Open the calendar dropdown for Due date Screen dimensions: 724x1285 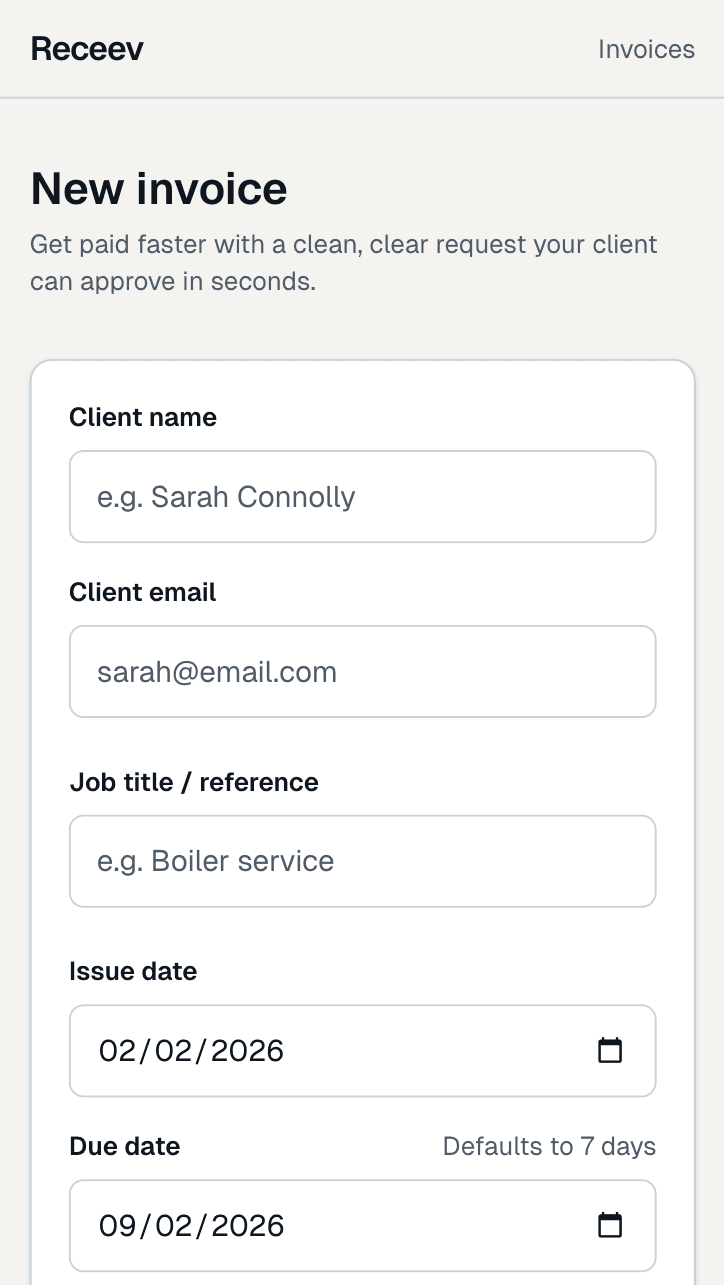click(612, 1224)
